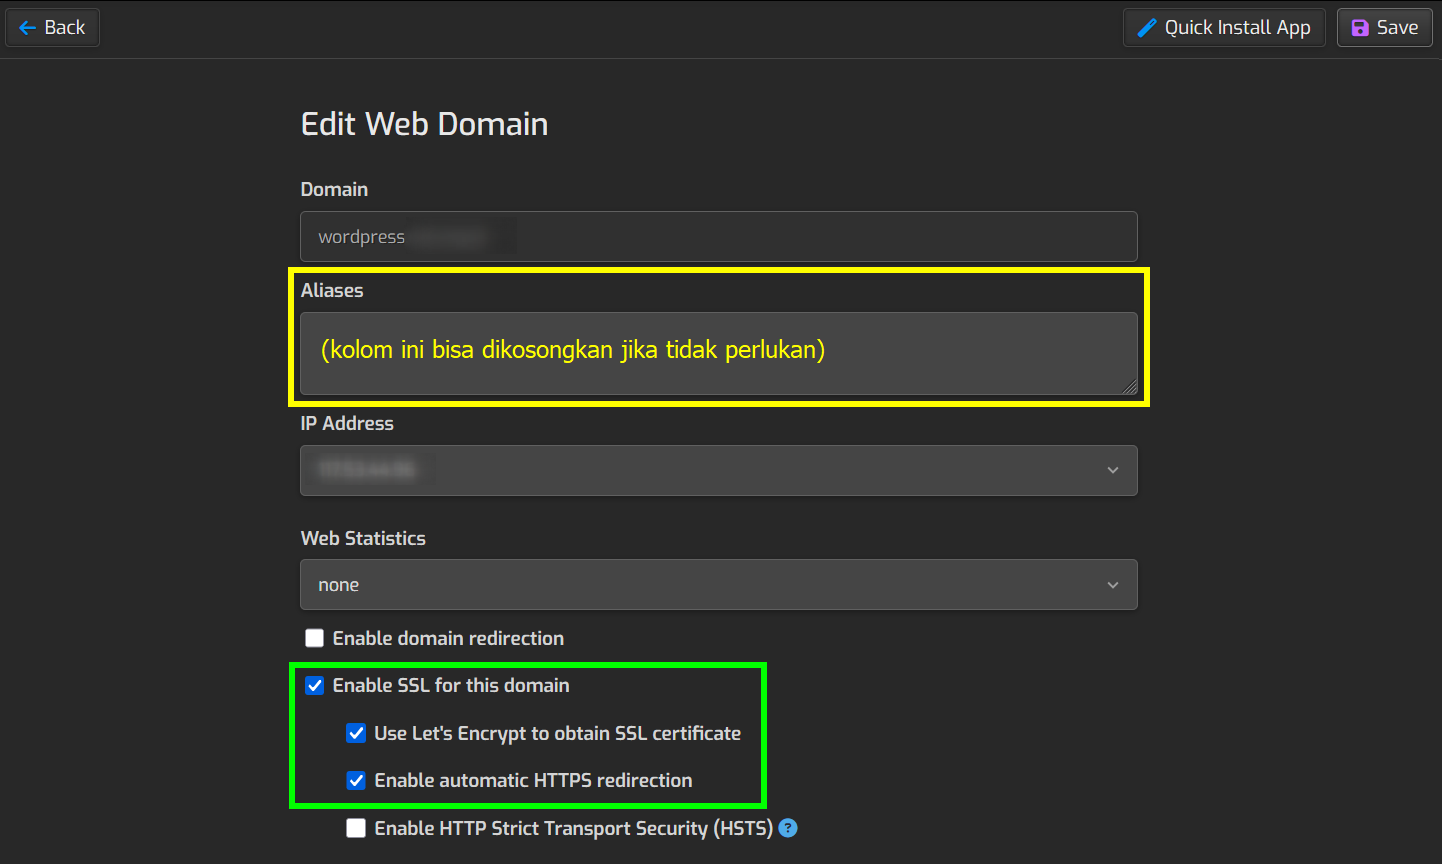
Task: Click the floppy disk icon on Save button
Action: pos(1360,27)
